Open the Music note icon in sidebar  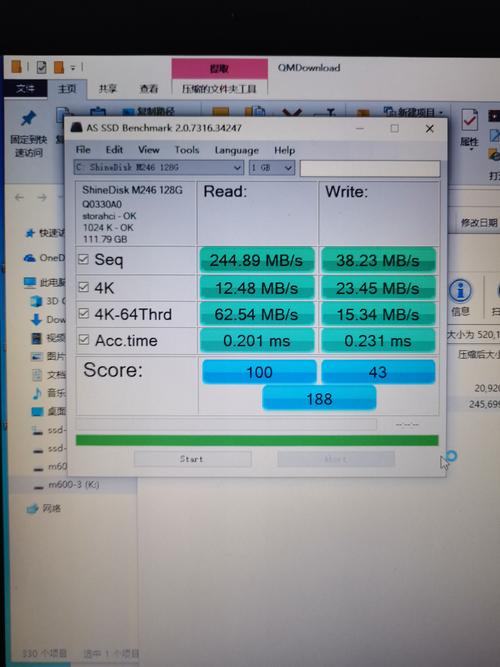37,393
